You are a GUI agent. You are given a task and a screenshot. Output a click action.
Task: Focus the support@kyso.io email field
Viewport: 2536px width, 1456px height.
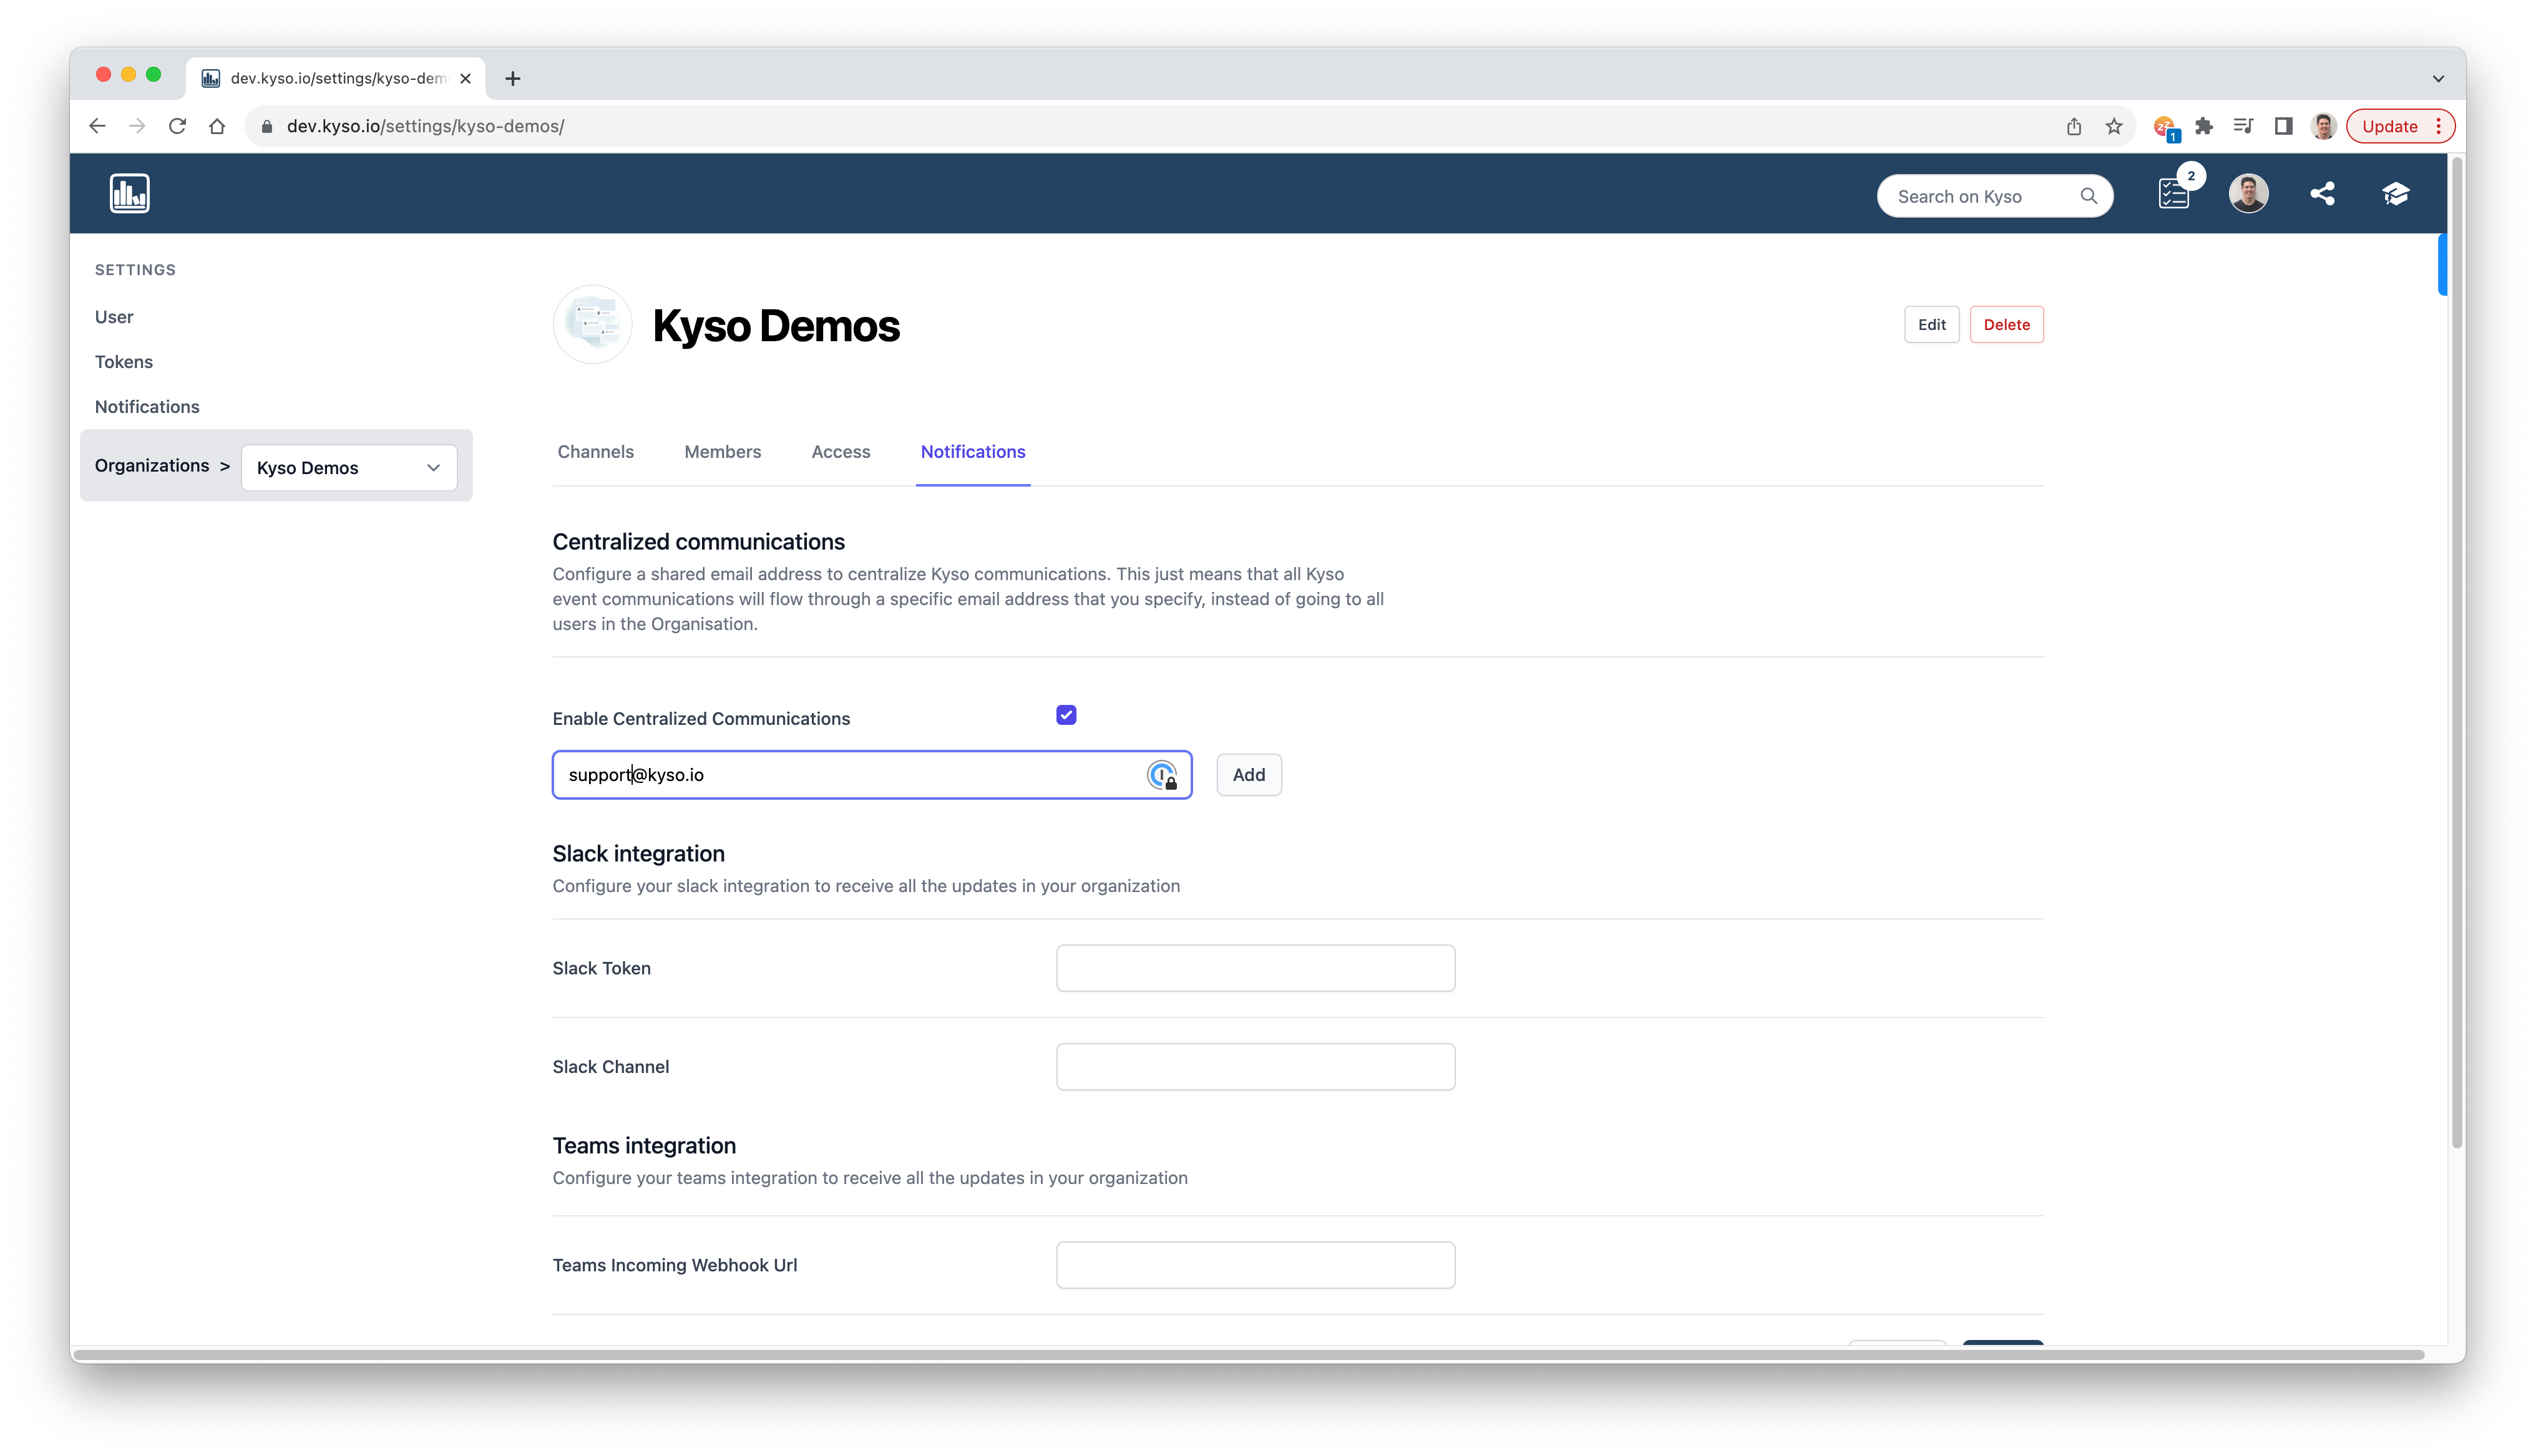coord(872,775)
